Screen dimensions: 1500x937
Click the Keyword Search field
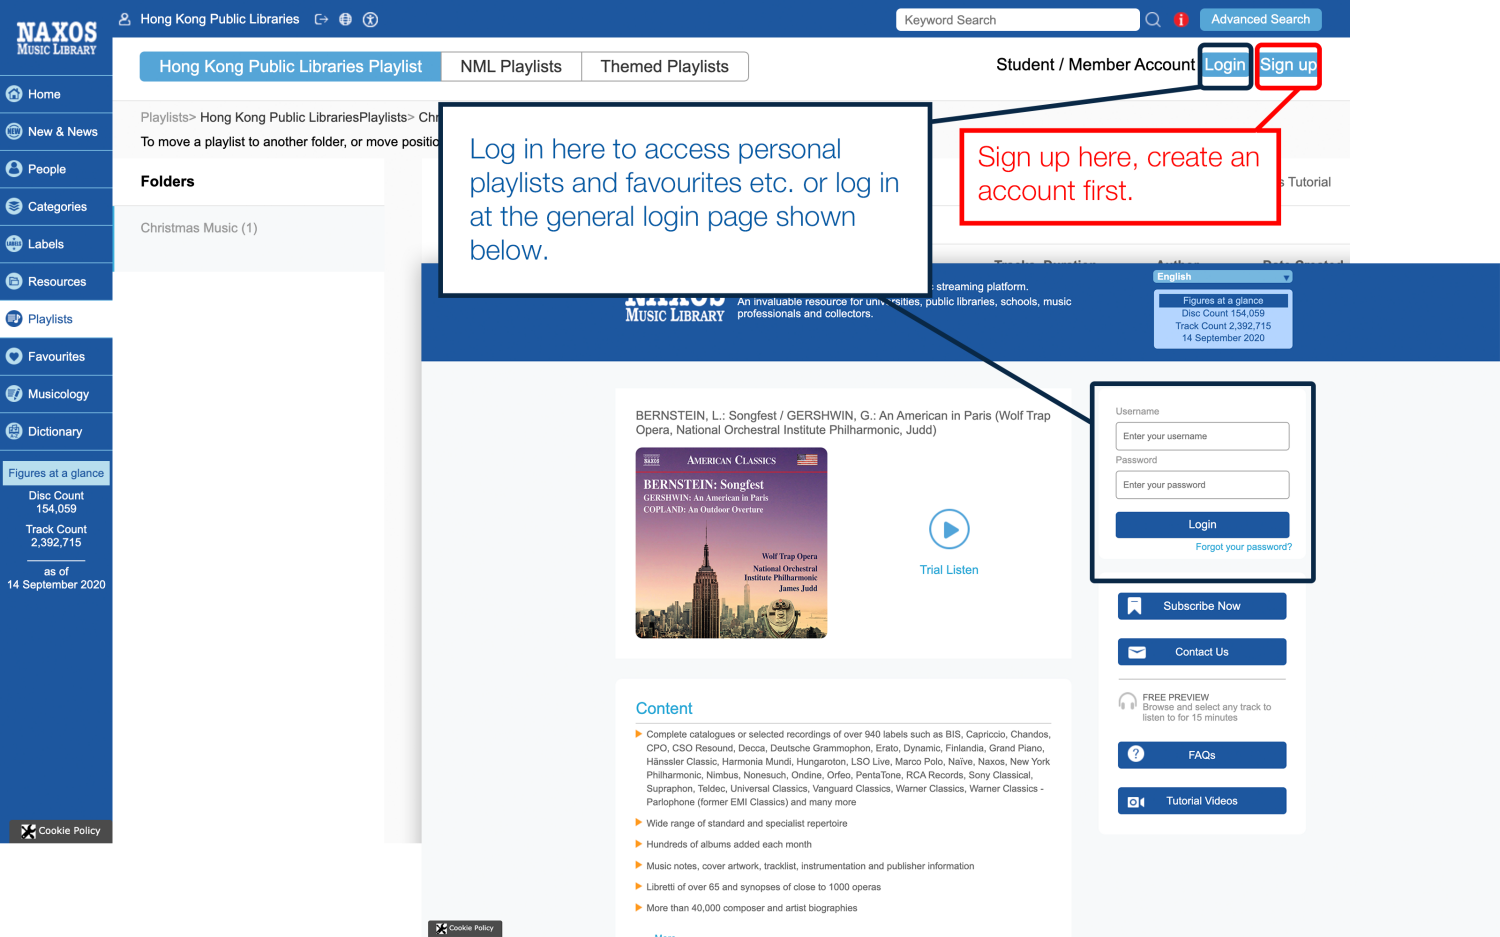tap(1017, 20)
